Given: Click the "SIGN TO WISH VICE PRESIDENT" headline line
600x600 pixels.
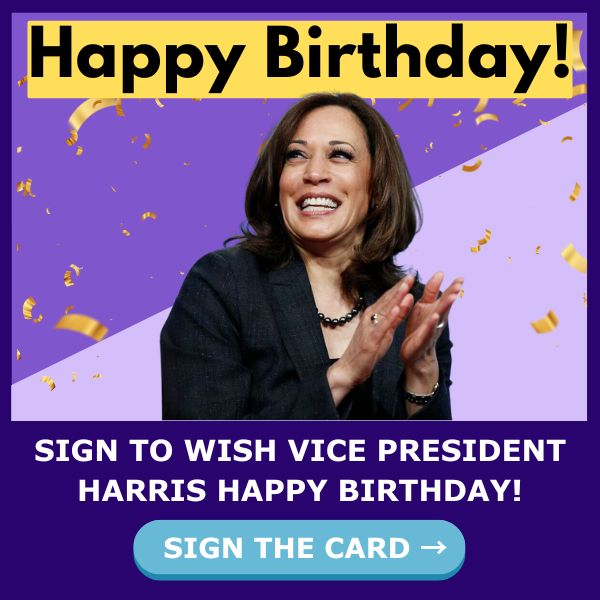Looking at the screenshot, I should 300,450.
